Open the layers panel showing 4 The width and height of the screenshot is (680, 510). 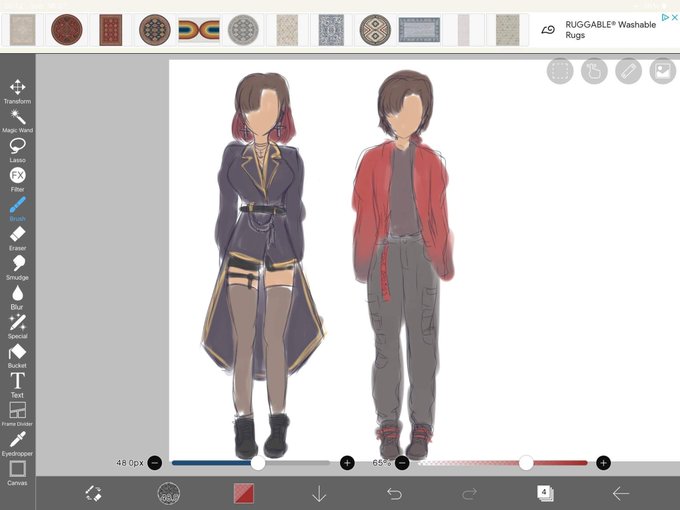(x=545, y=494)
